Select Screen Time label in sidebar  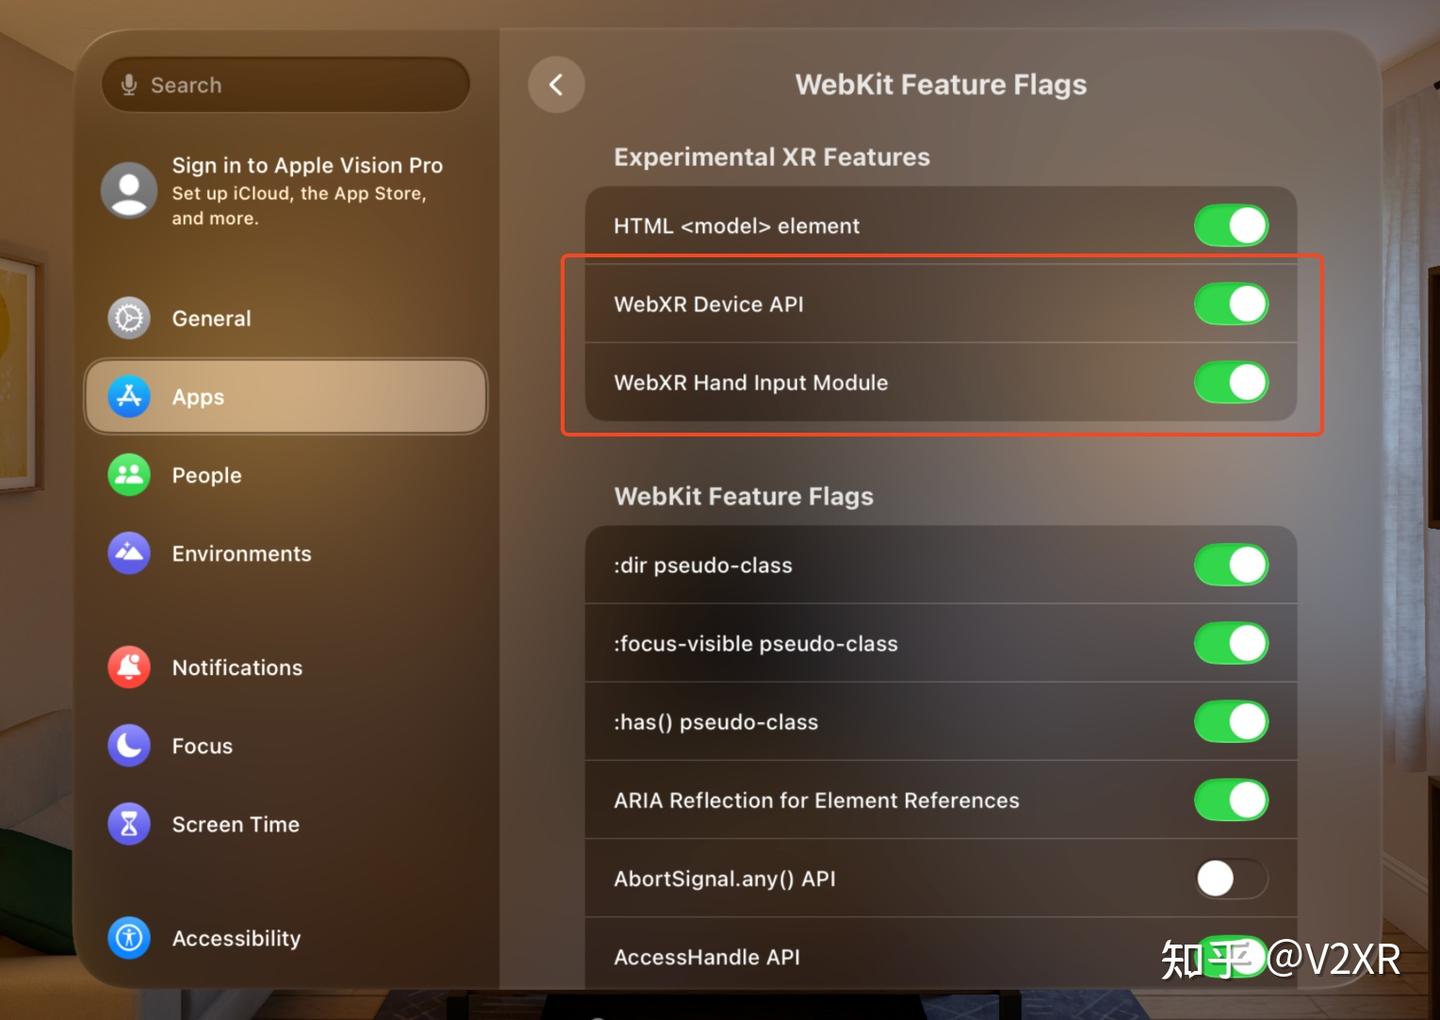(x=236, y=825)
